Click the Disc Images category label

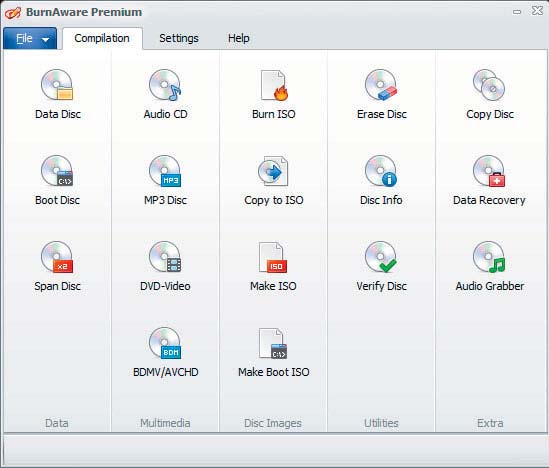(x=273, y=423)
